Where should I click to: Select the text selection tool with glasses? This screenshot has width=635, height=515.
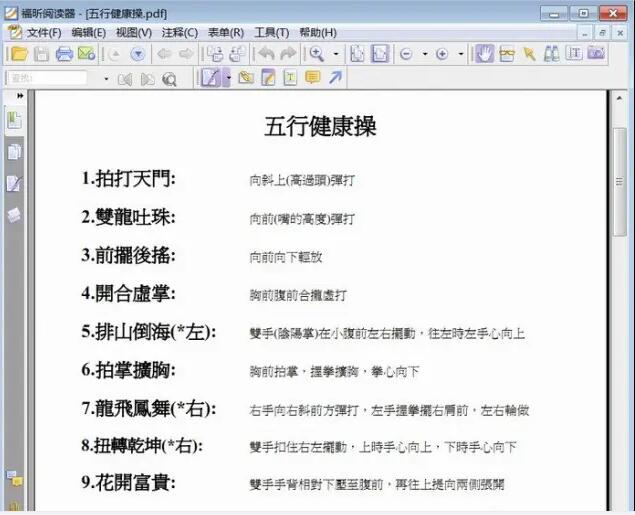click(x=507, y=54)
